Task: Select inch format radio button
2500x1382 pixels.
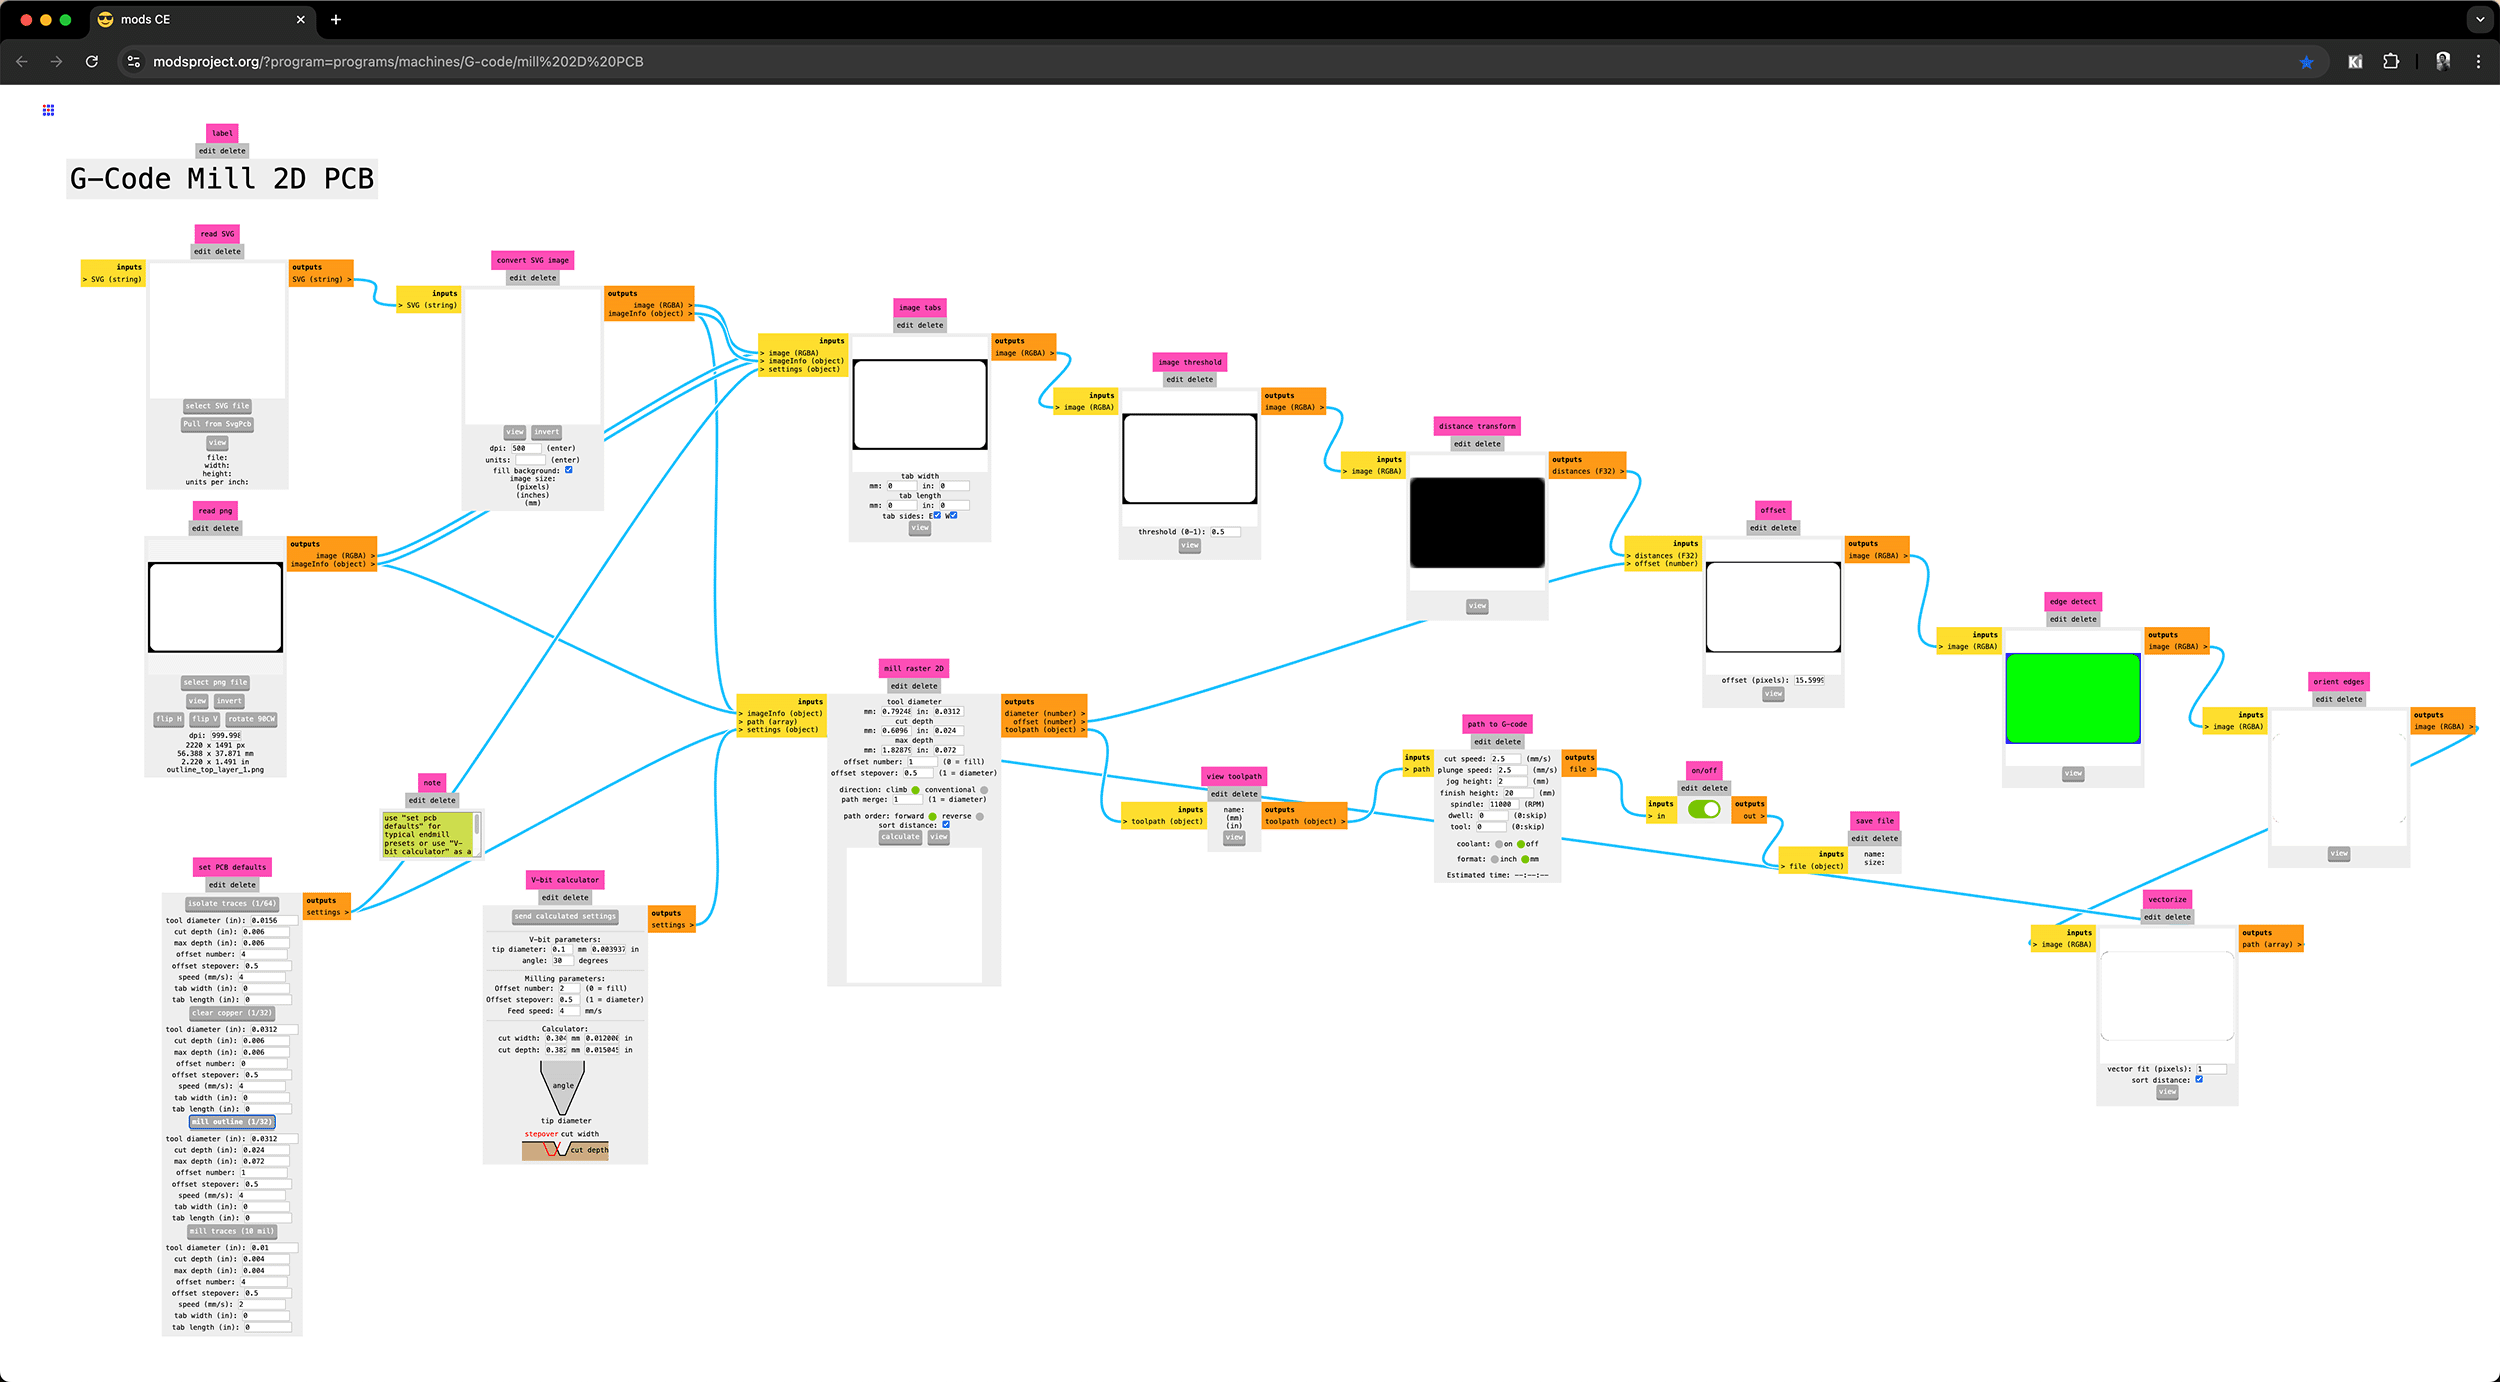Action: 1495,859
